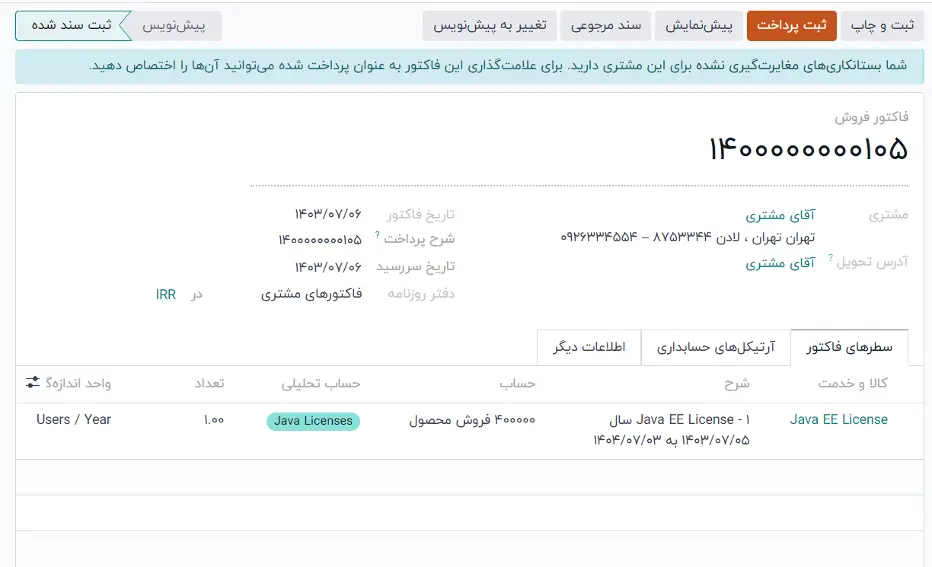Click the حساب column header
The width and height of the screenshot is (932, 567).
(517, 383)
